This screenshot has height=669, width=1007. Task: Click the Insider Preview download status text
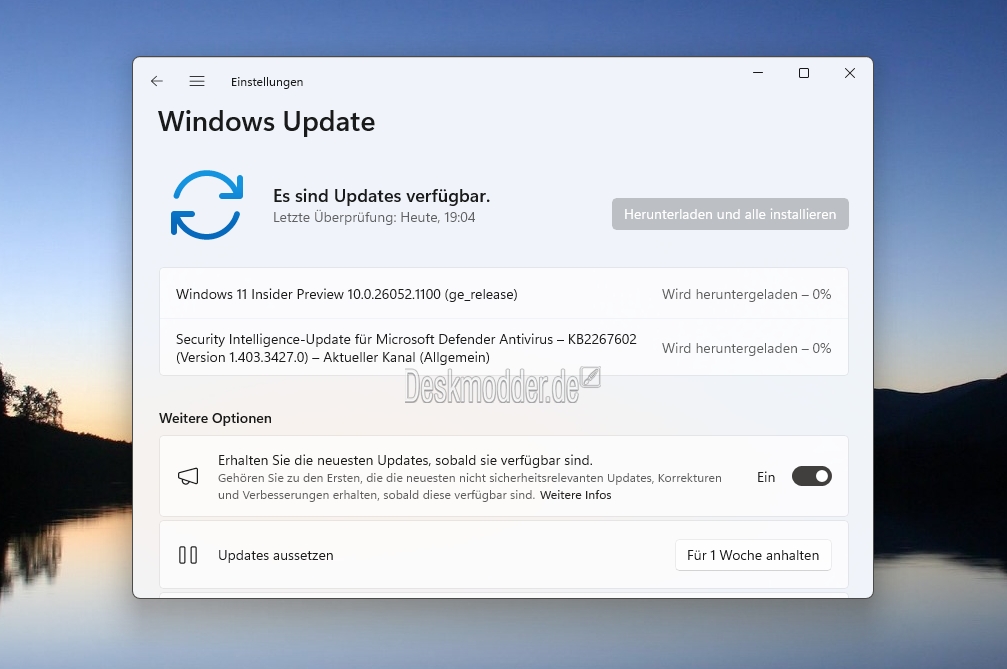pos(746,295)
